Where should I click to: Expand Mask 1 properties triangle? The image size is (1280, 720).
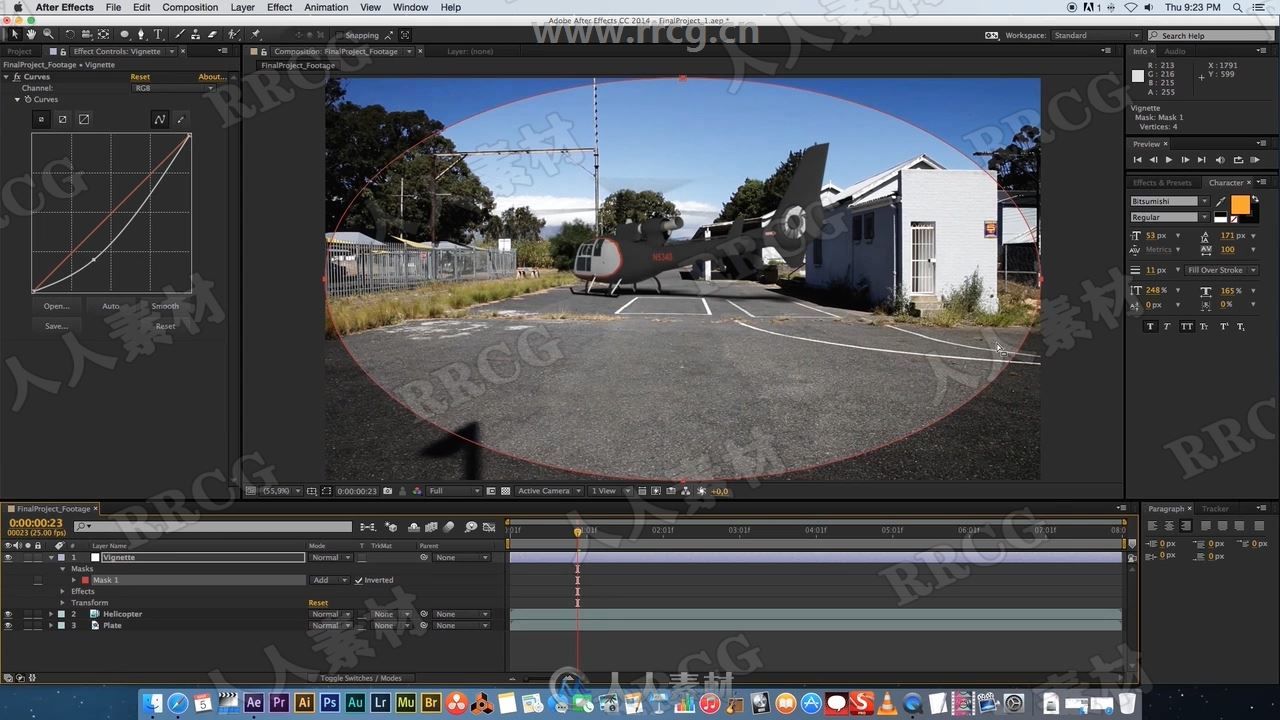74,580
